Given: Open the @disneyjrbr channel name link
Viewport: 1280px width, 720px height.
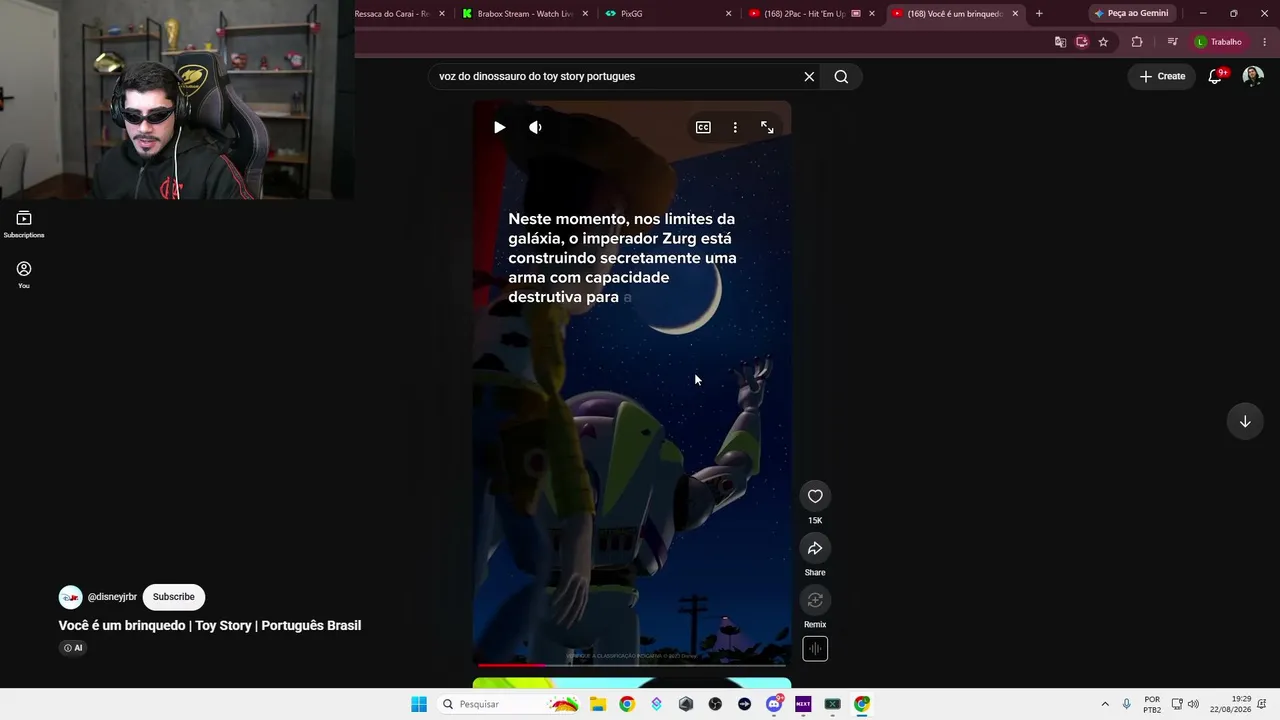Looking at the screenshot, I should [112, 597].
